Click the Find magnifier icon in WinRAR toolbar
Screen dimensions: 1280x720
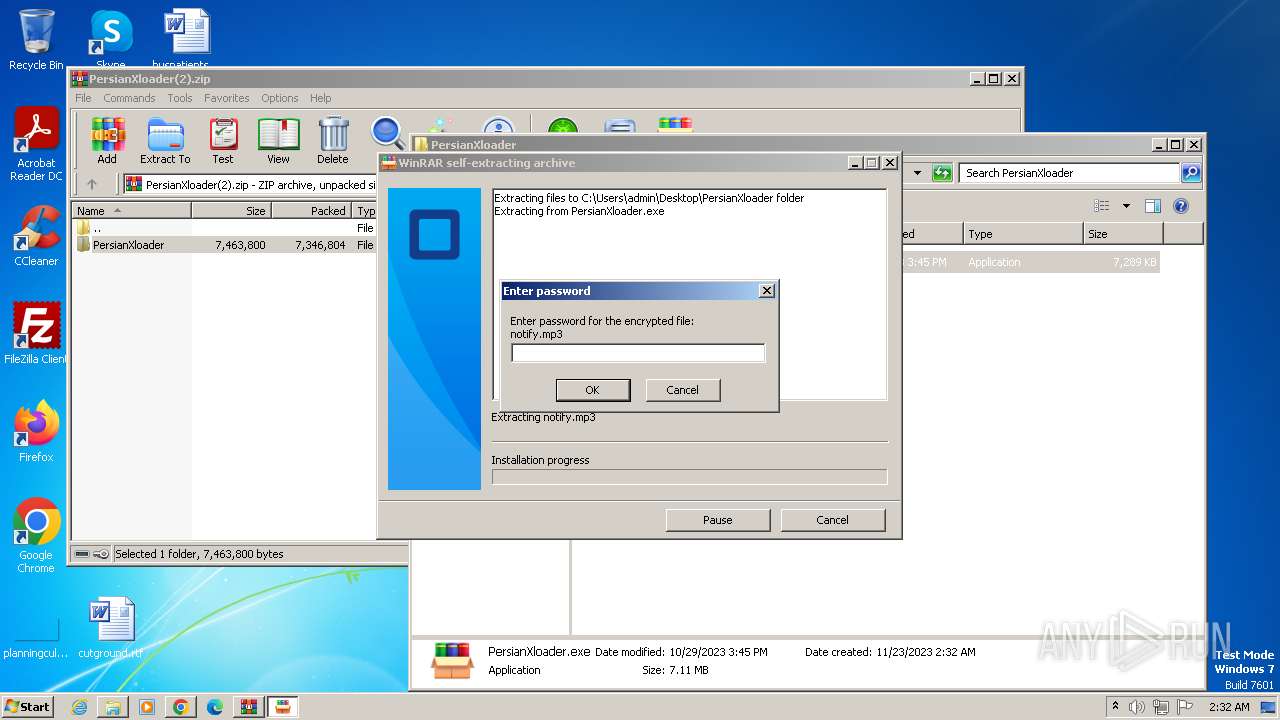tap(387, 133)
